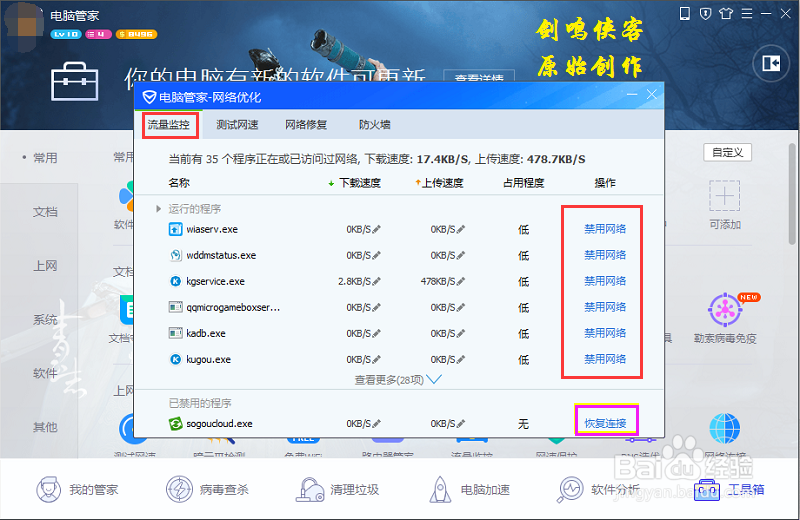The height and width of the screenshot is (520, 800).
Task: Select 上网 category in sidebar
Action: pyautogui.click(x=45, y=266)
